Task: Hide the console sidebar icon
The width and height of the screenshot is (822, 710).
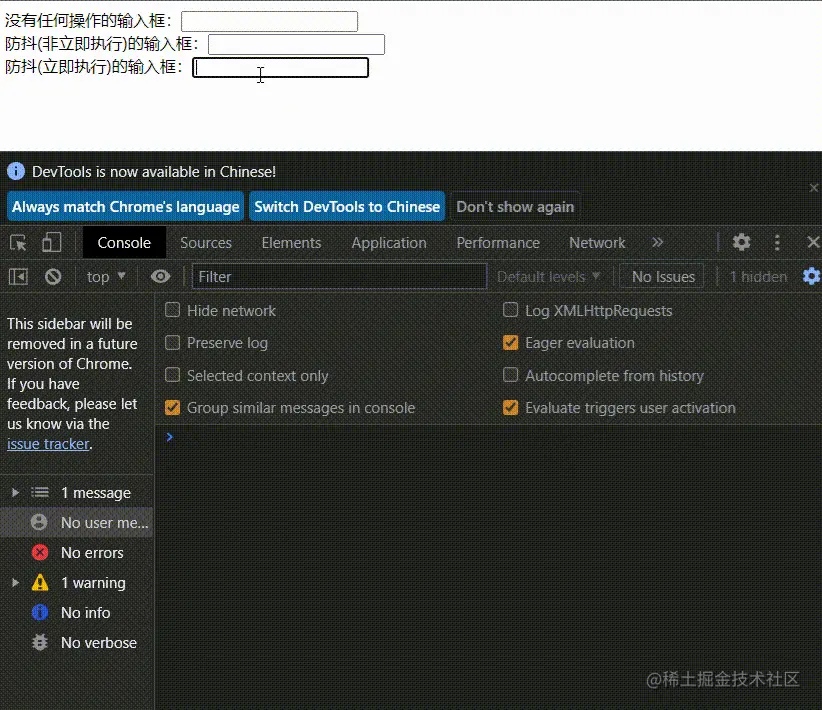Action: click(18, 276)
